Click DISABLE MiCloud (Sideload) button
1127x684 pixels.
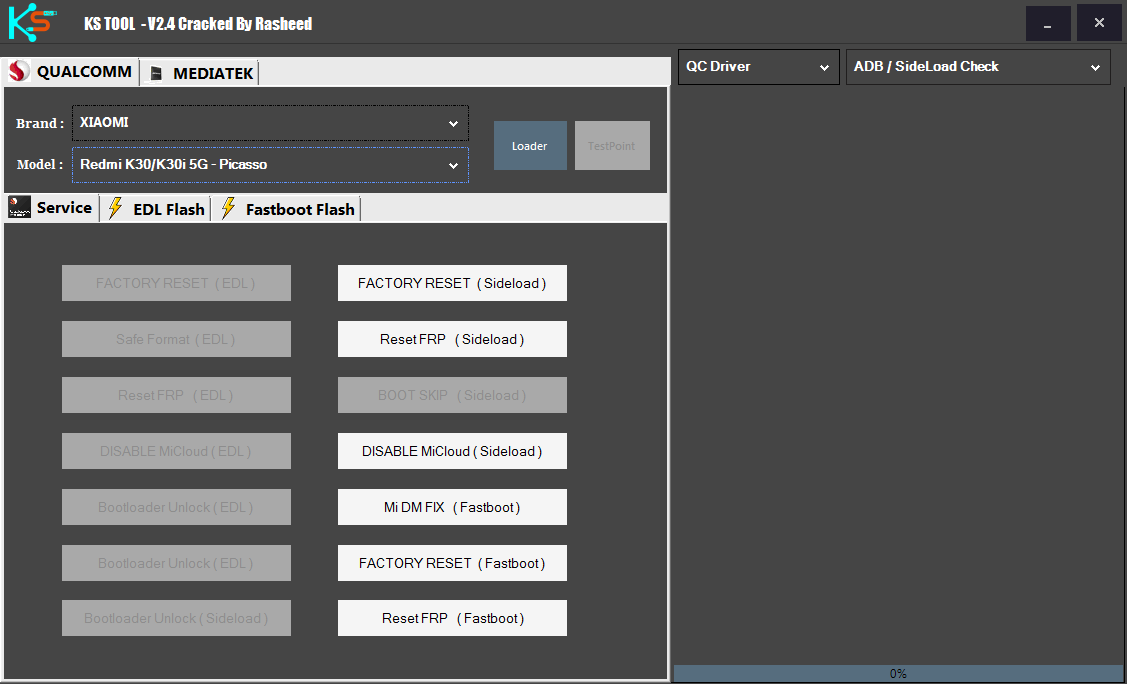click(452, 451)
